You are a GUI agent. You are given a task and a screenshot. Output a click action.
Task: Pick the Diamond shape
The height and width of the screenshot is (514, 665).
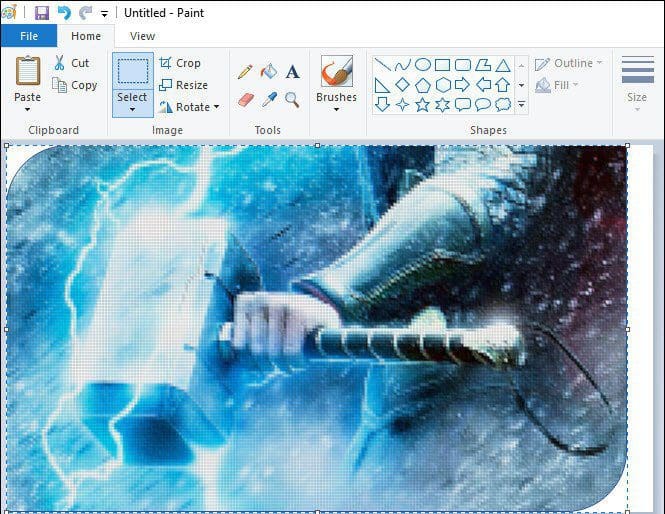click(x=402, y=85)
